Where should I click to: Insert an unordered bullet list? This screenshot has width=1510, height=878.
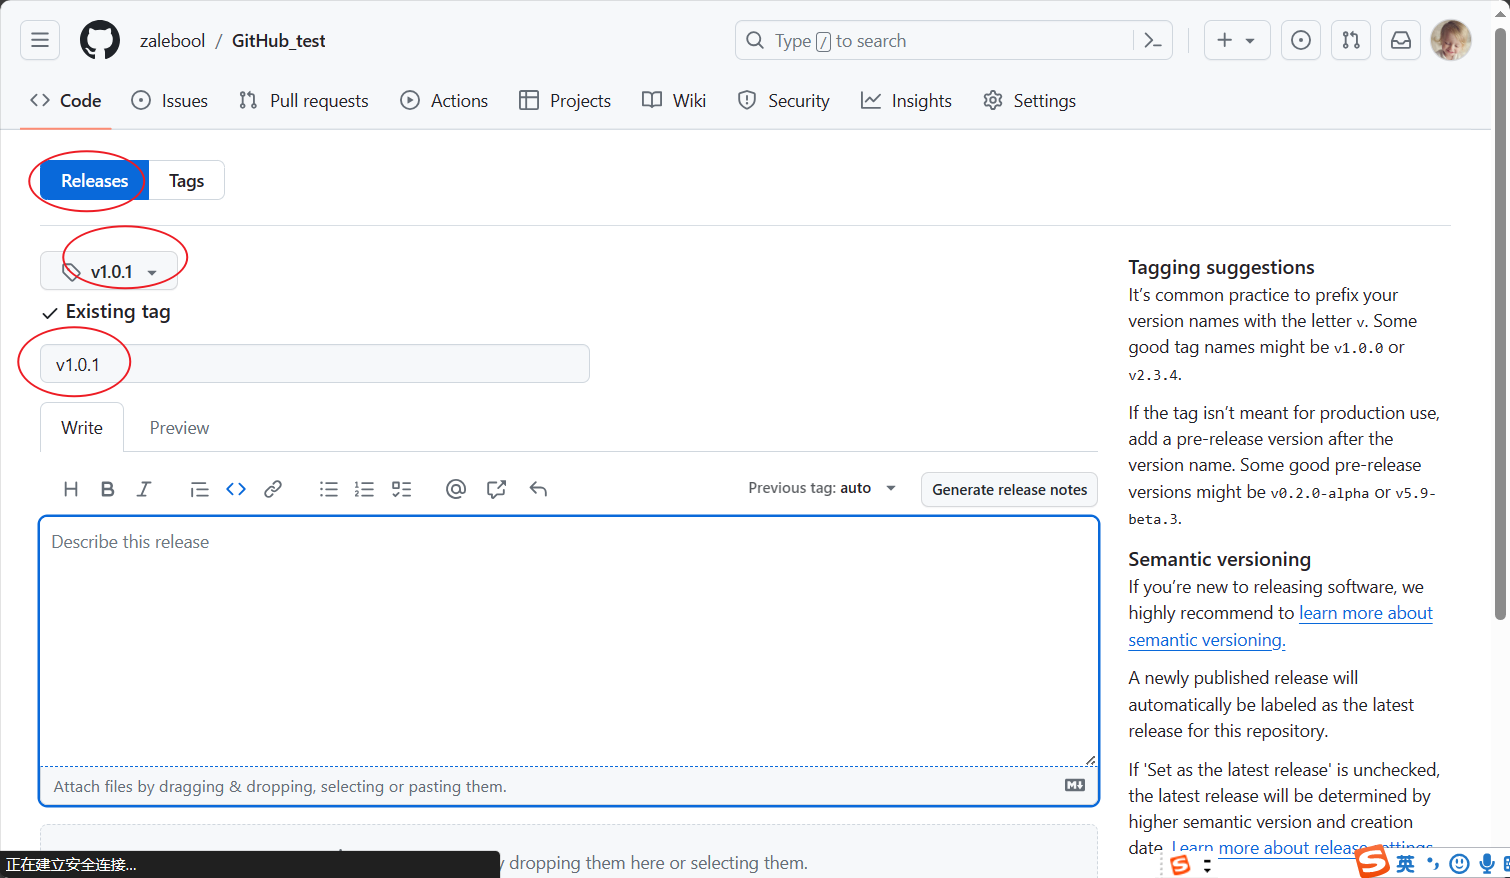(328, 489)
